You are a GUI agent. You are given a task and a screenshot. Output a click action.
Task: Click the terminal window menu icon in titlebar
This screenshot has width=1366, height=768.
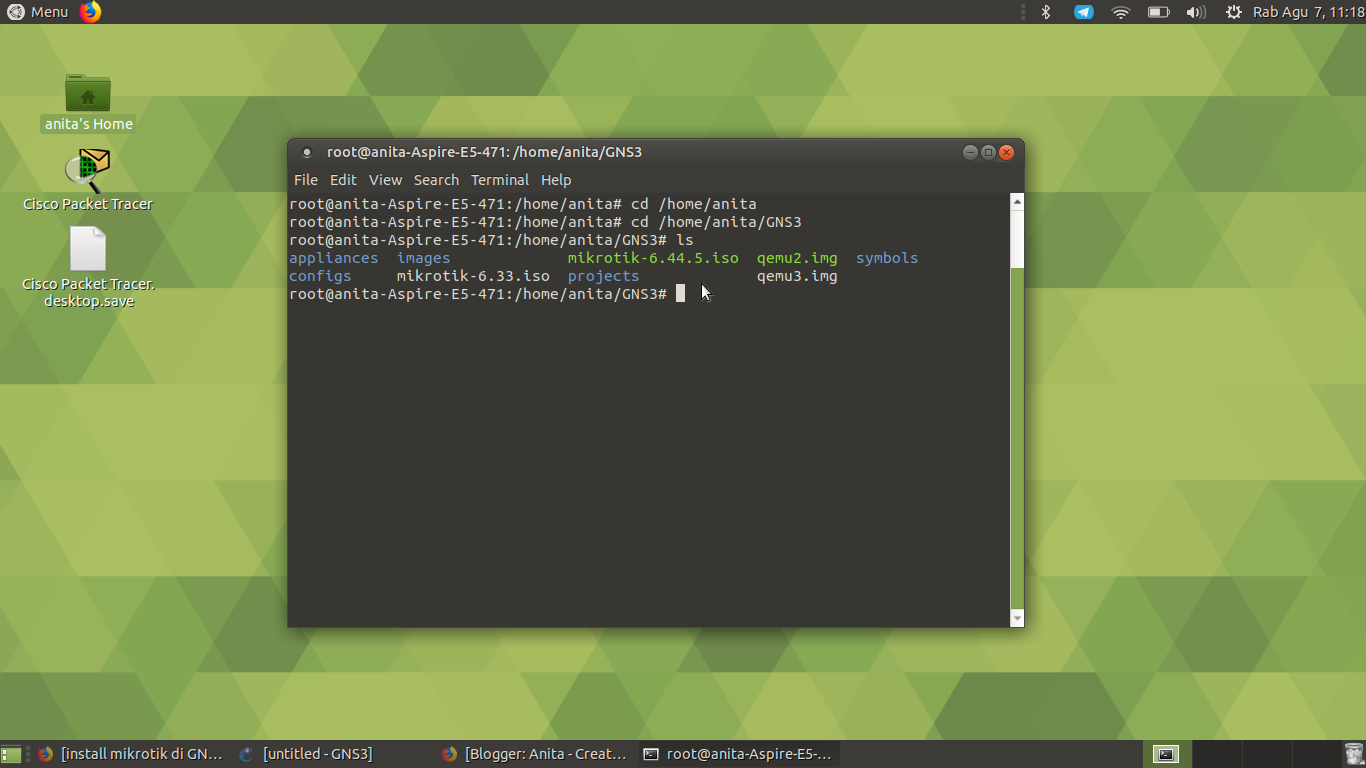pos(307,152)
